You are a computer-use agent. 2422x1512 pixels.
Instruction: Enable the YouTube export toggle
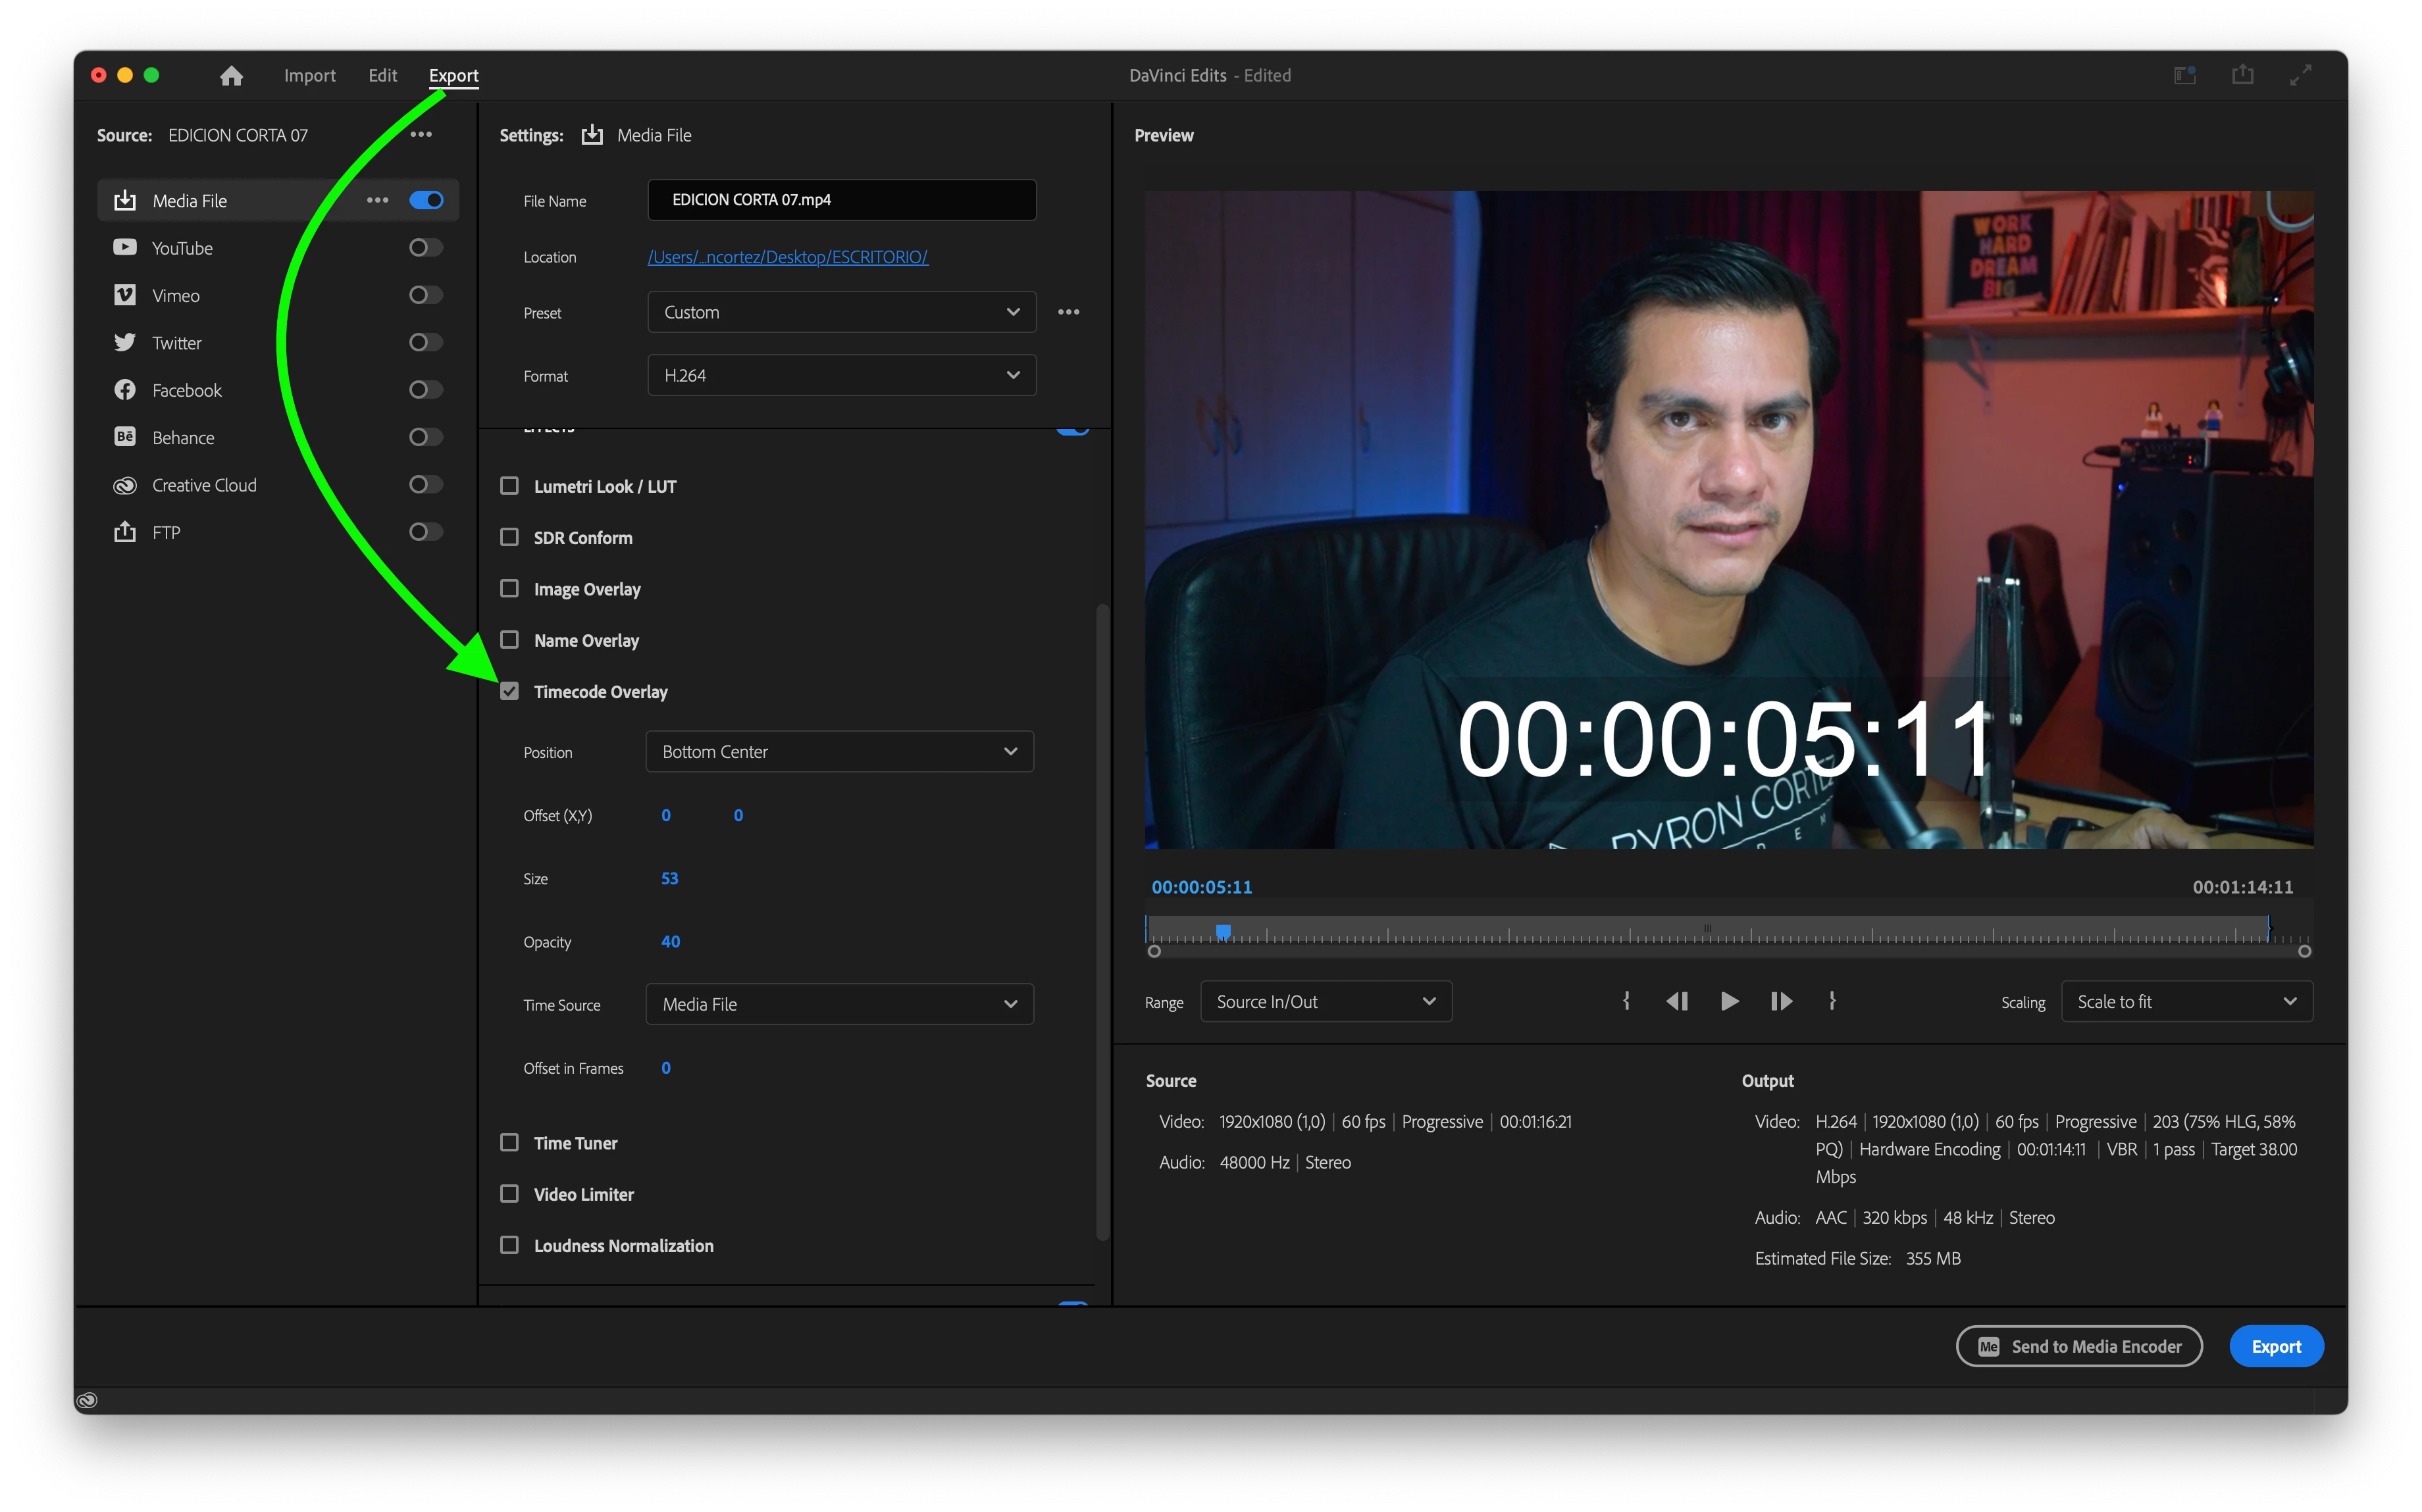tap(425, 247)
